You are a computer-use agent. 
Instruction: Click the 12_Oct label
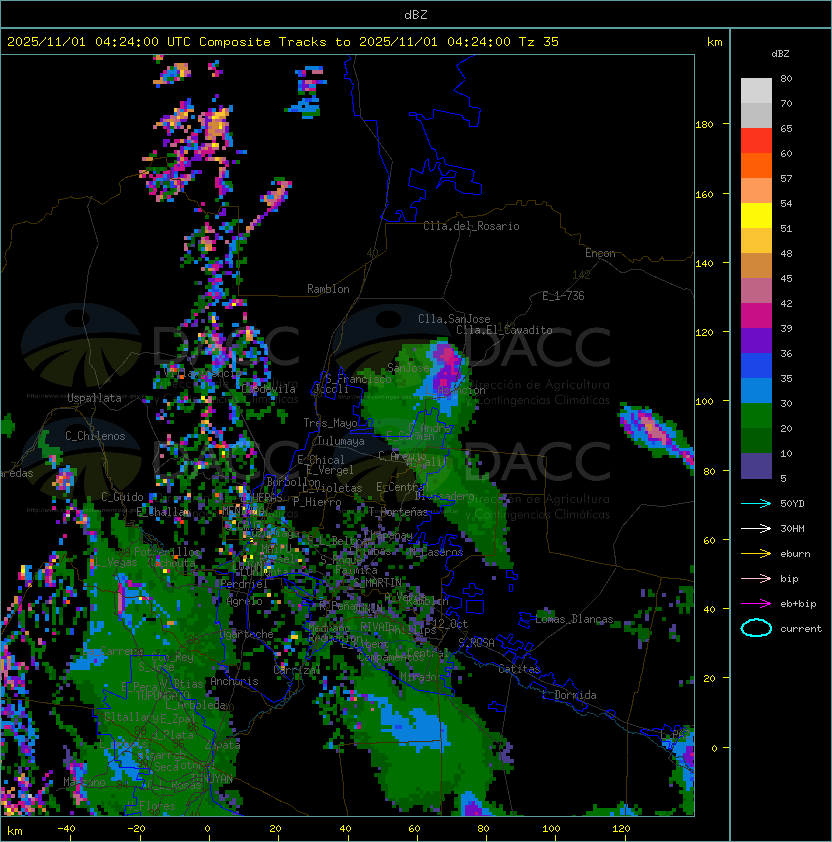(x=450, y=624)
